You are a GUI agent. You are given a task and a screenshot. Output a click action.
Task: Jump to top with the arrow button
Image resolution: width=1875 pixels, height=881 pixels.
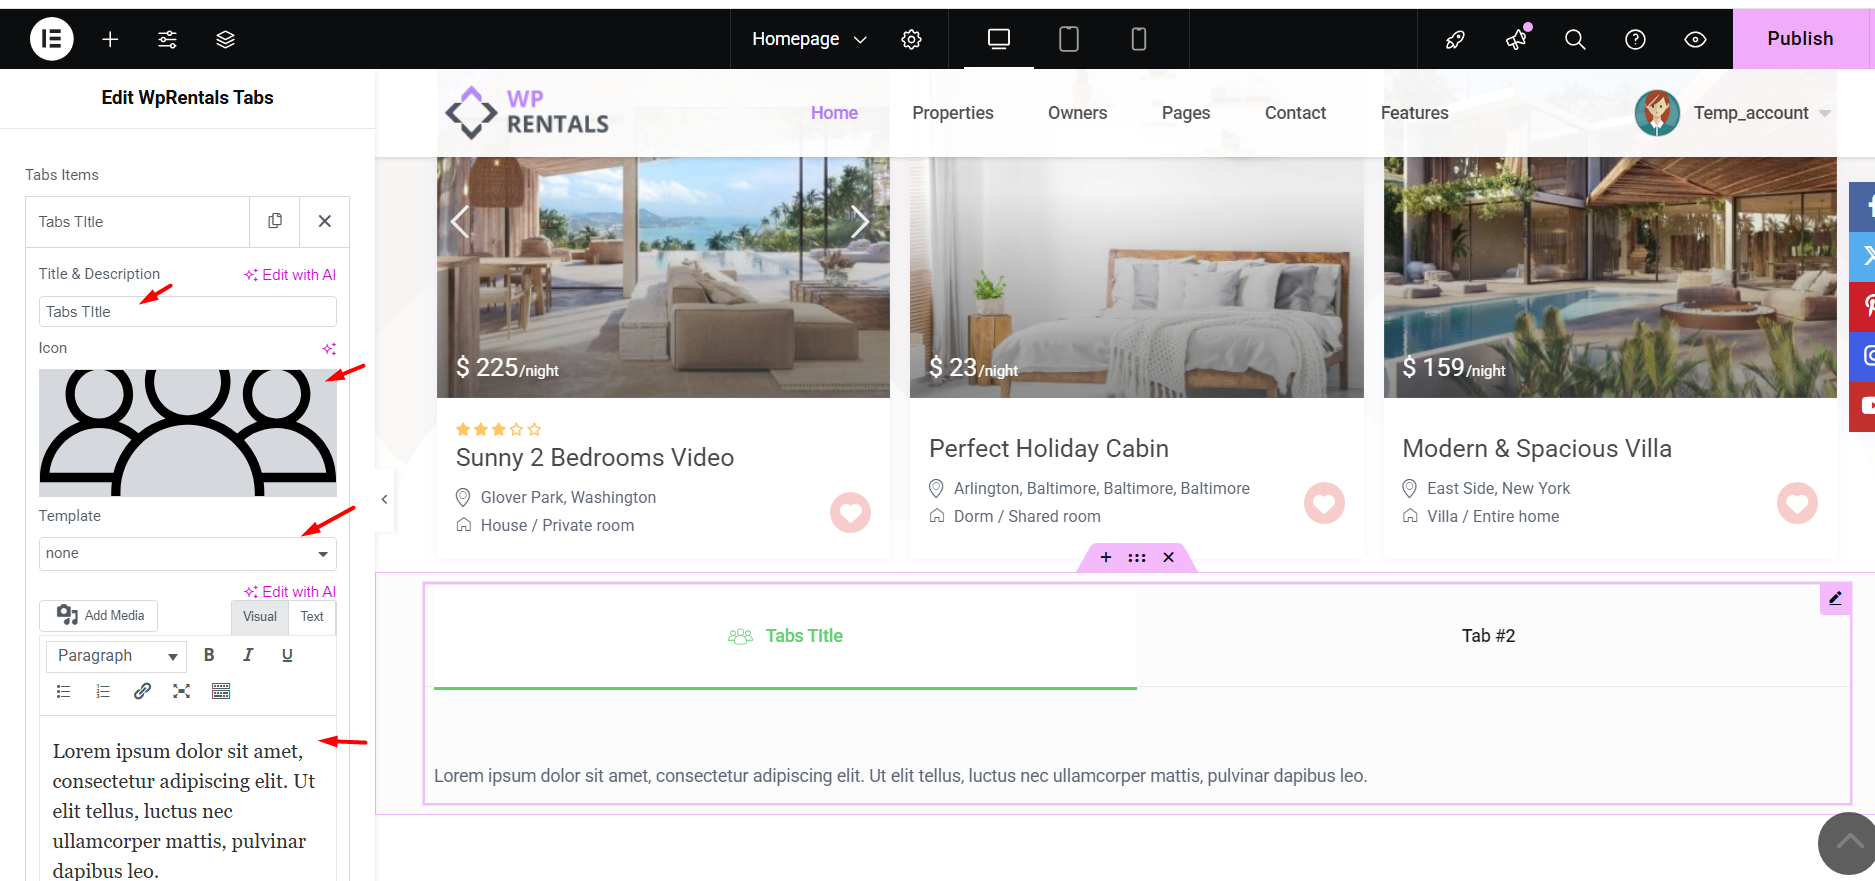[1846, 843]
